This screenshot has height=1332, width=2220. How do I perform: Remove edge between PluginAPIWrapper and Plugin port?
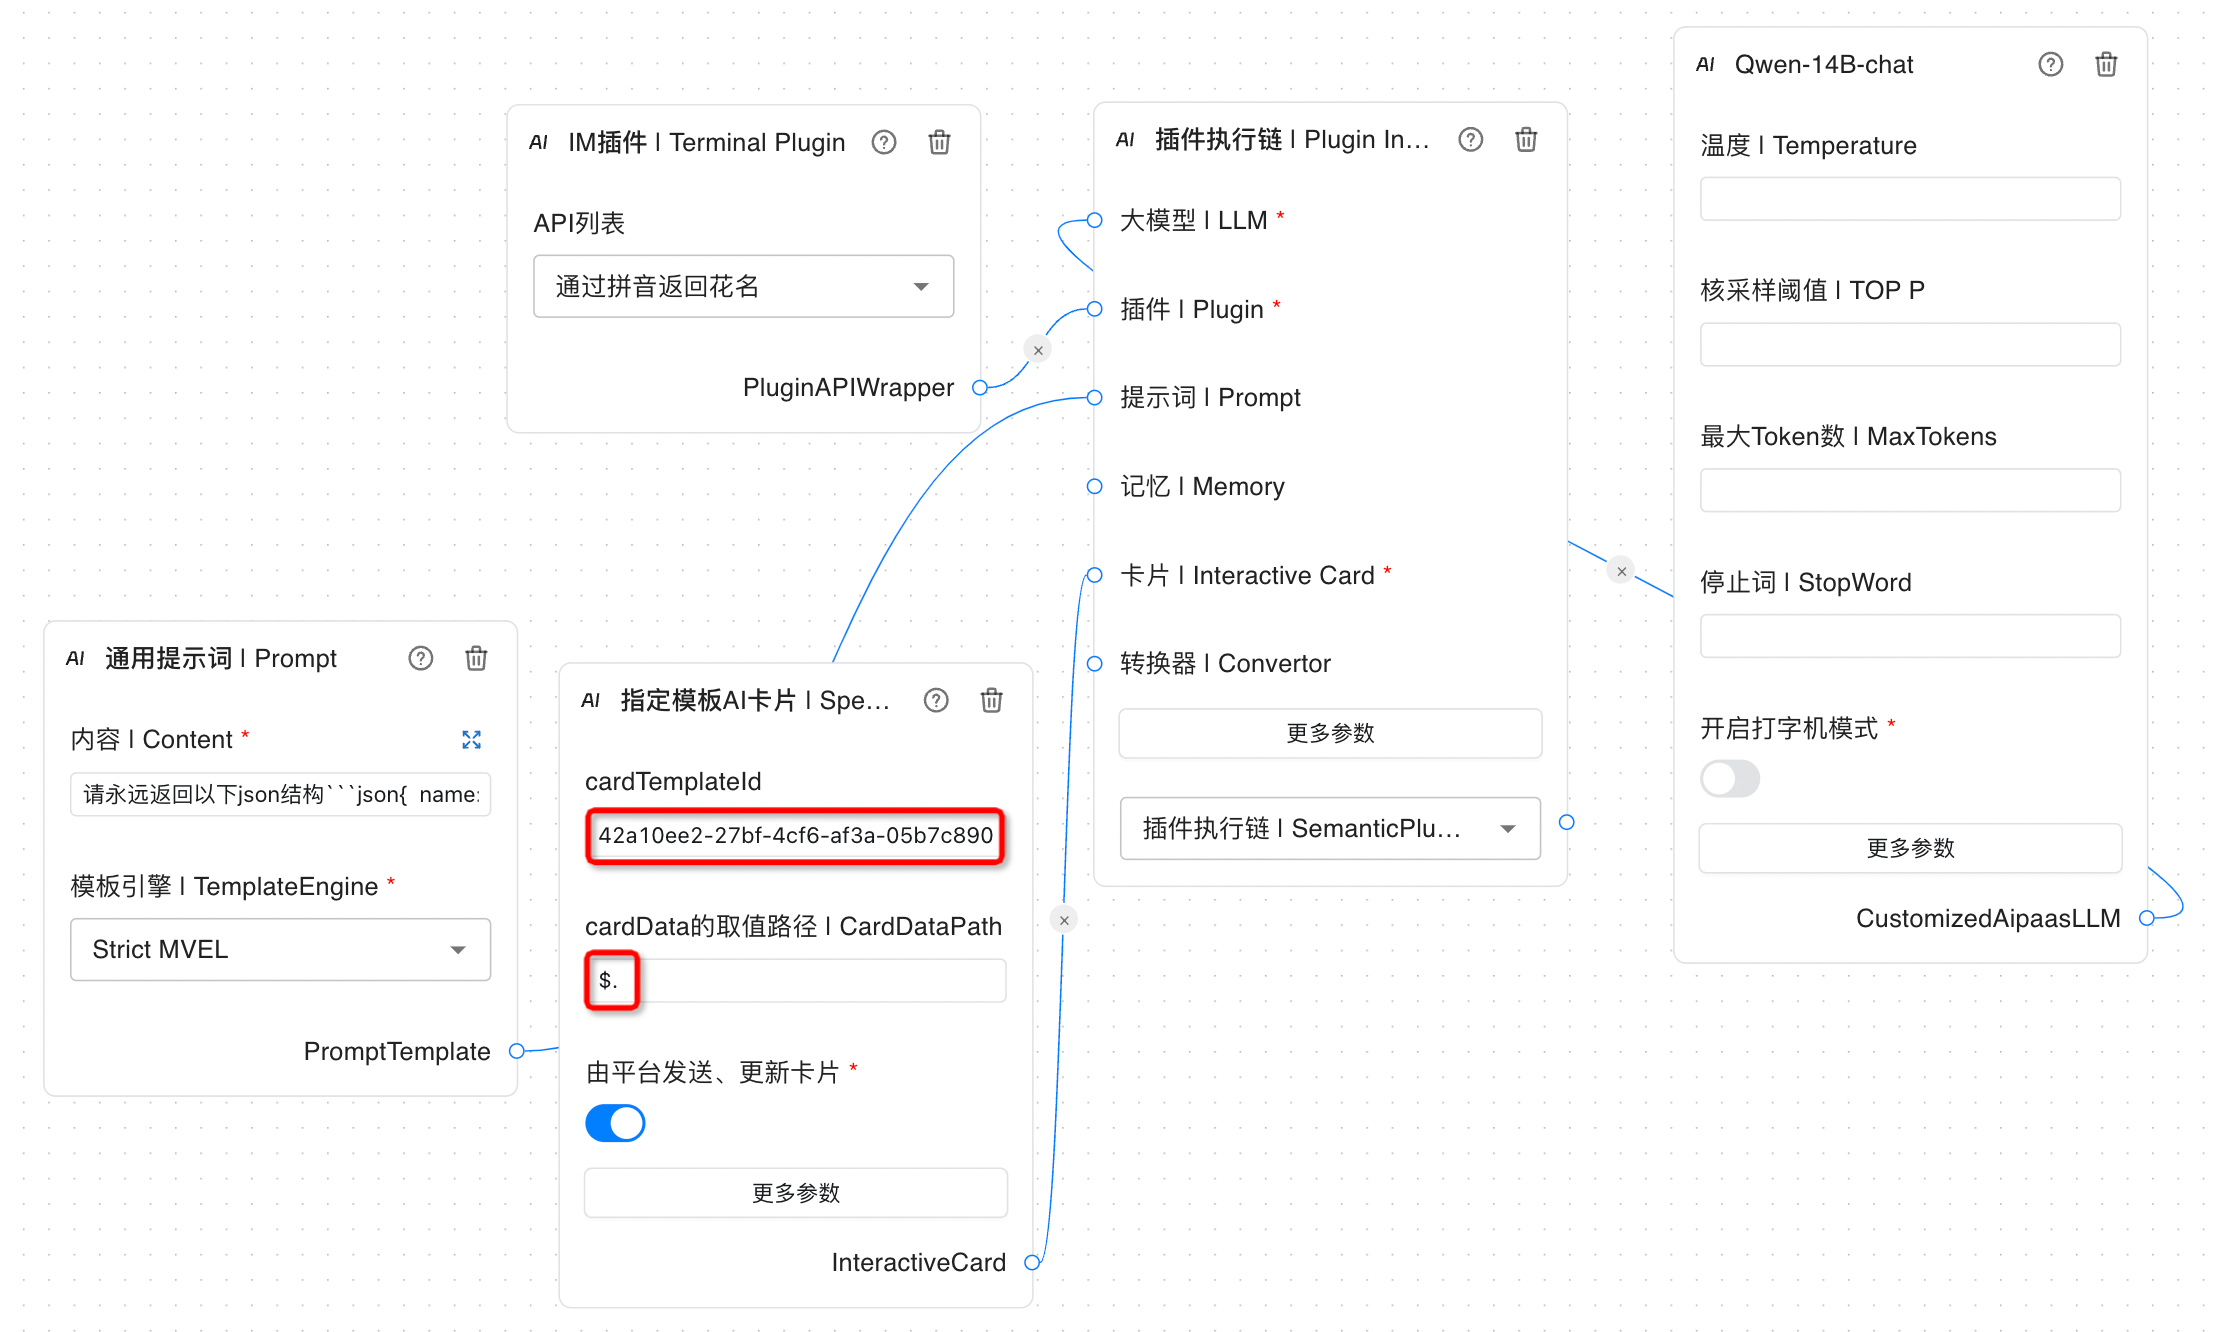click(x=1038, y=350)
